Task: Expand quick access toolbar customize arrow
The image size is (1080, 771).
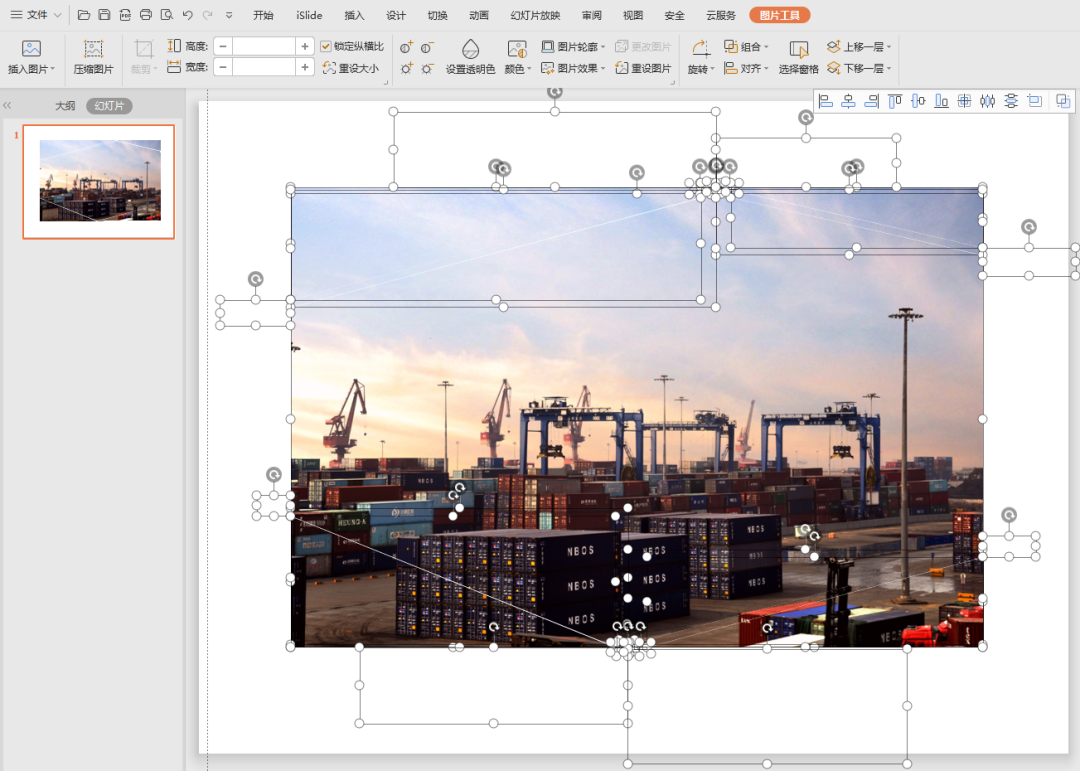Action: (229, 14)
